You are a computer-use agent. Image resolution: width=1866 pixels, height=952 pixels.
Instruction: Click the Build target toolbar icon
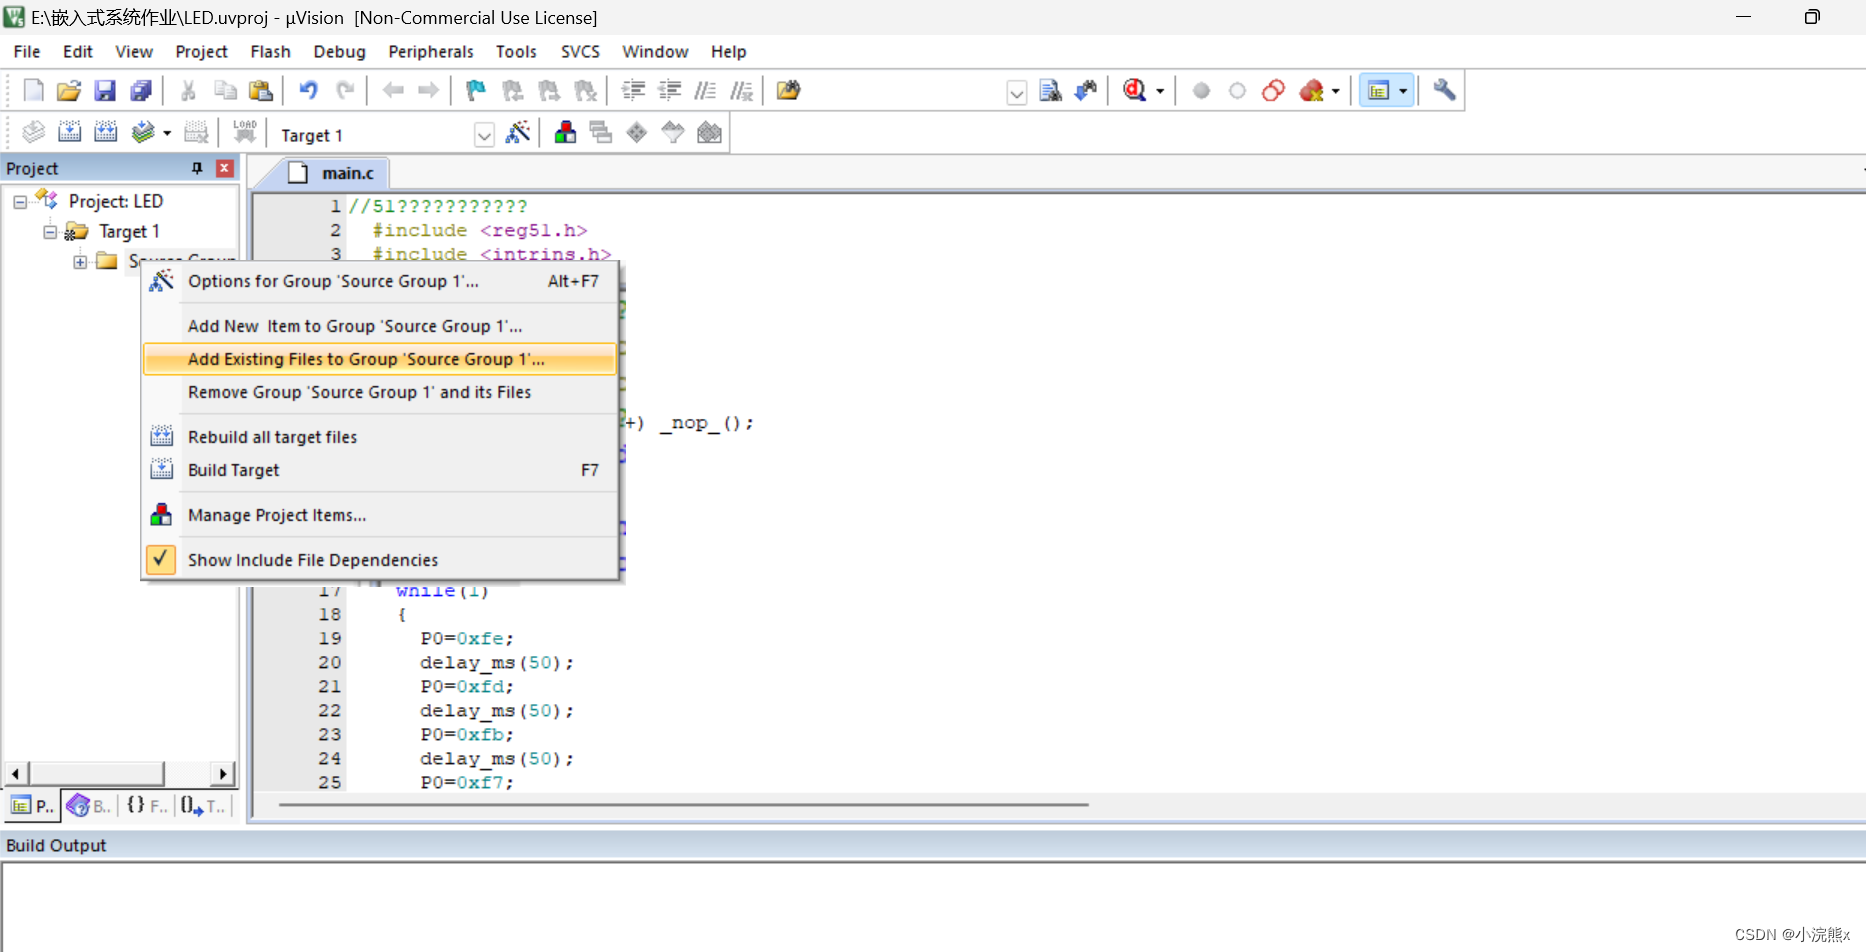(x=69, y=133)
